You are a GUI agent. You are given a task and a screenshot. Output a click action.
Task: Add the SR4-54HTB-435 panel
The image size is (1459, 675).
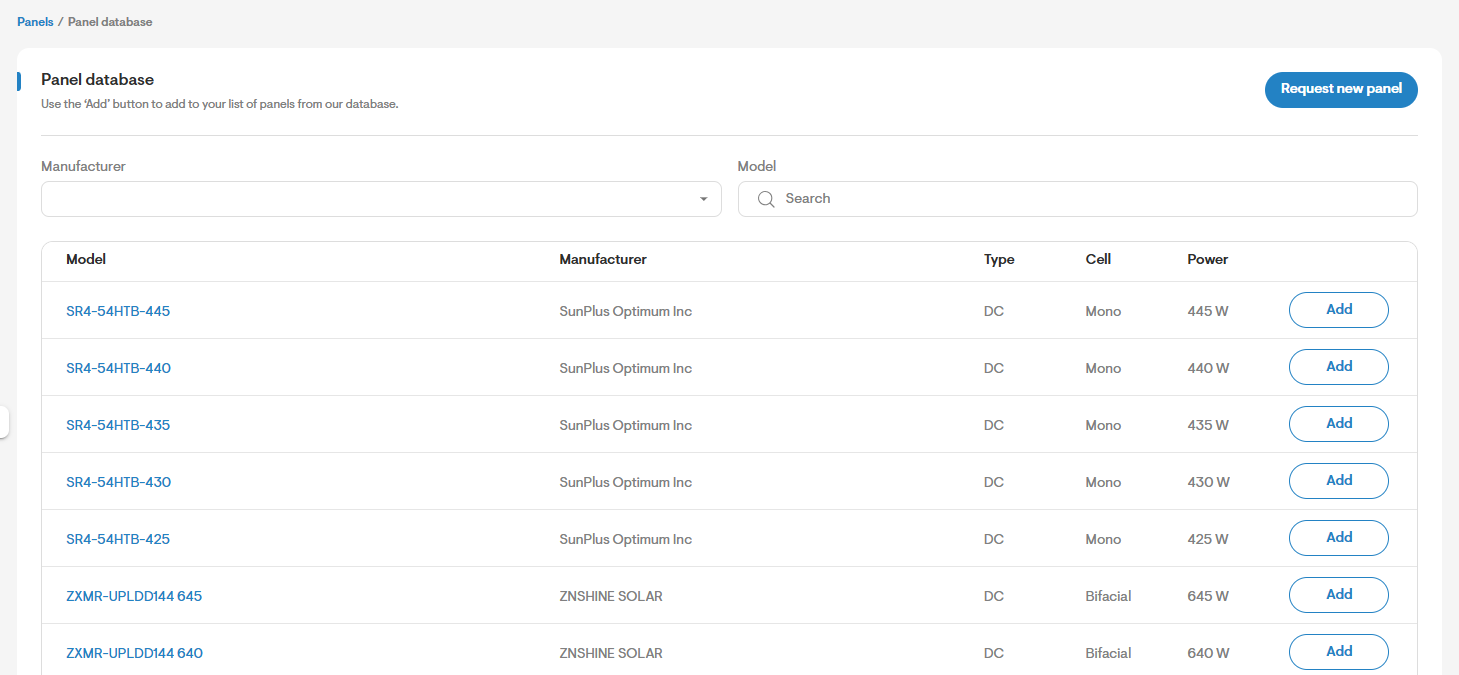coord(1339,424)
